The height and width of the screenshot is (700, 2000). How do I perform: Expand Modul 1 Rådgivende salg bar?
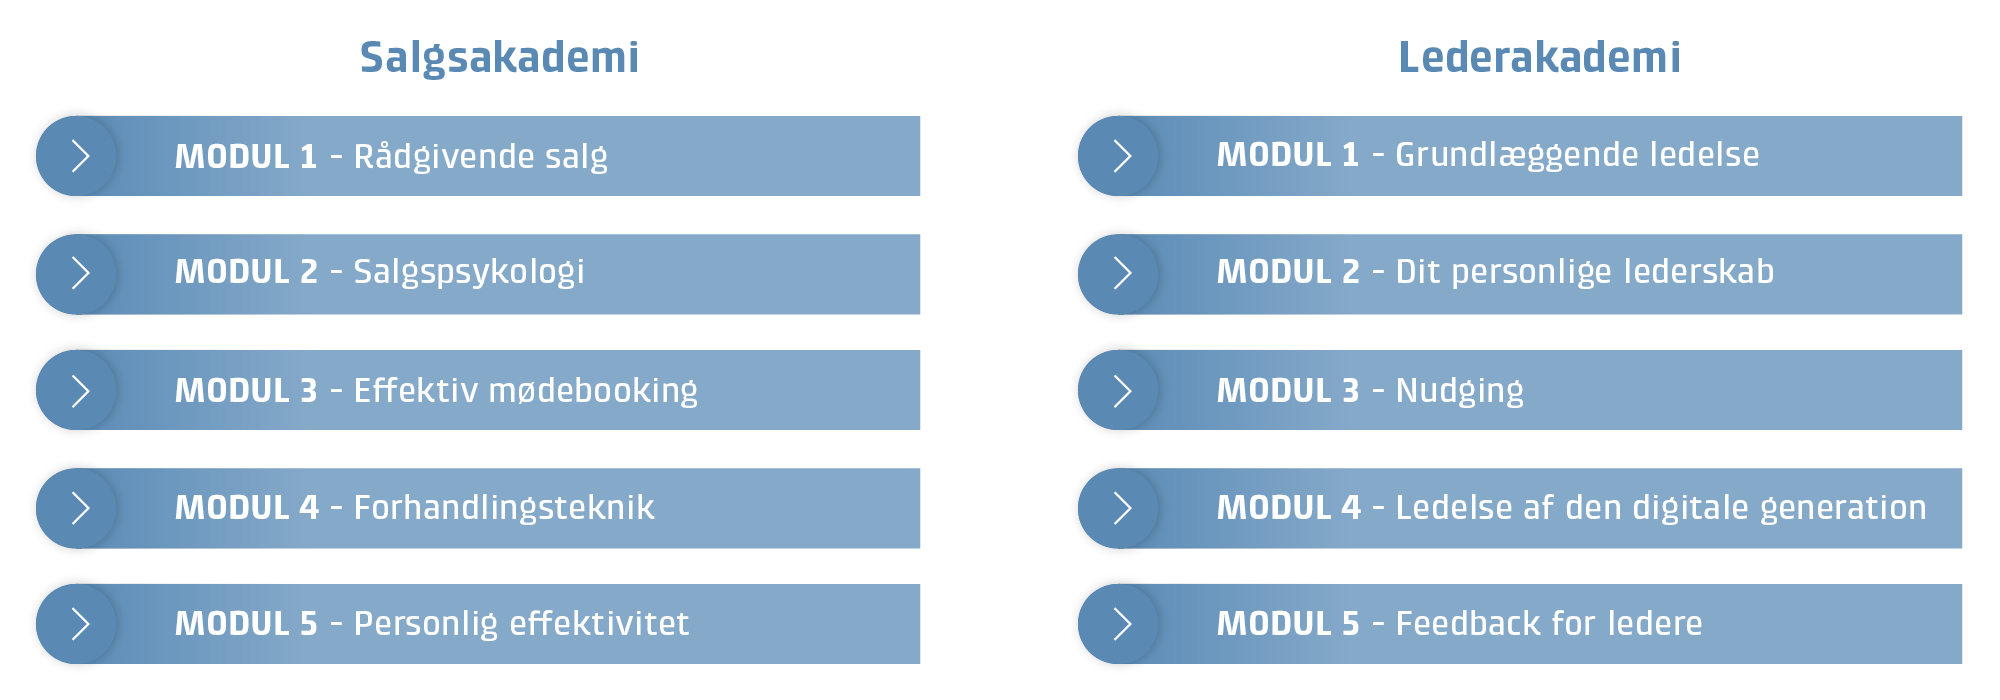[478, 156]
